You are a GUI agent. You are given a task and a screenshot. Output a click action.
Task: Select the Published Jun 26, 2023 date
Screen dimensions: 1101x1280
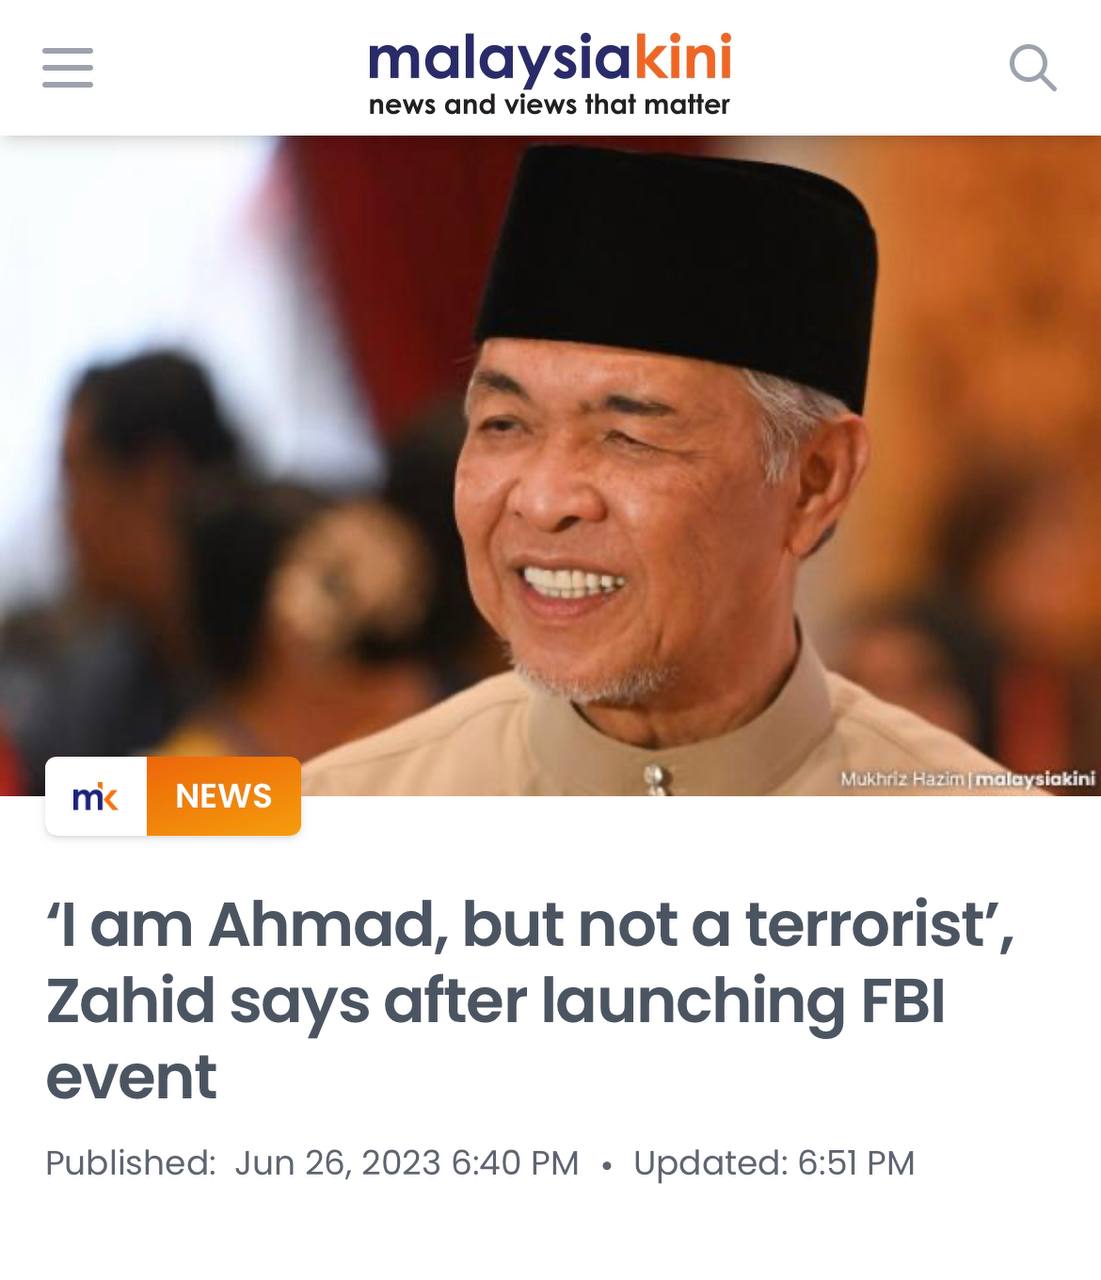312,1163
